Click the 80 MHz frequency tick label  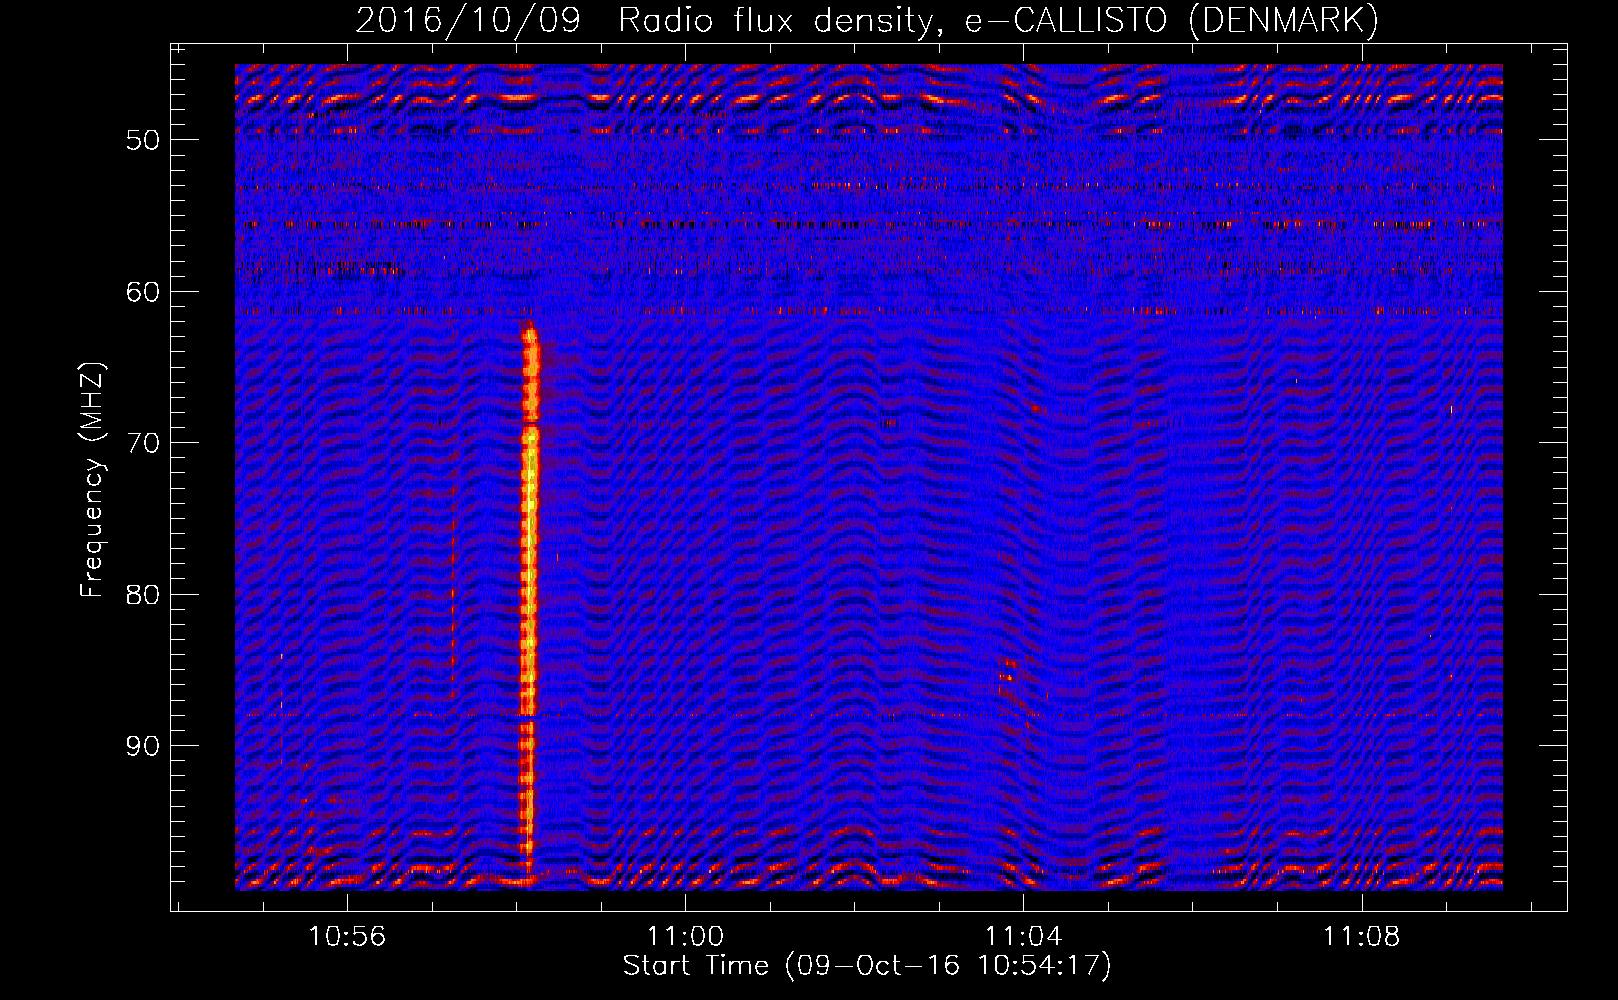tap(143, 594)
